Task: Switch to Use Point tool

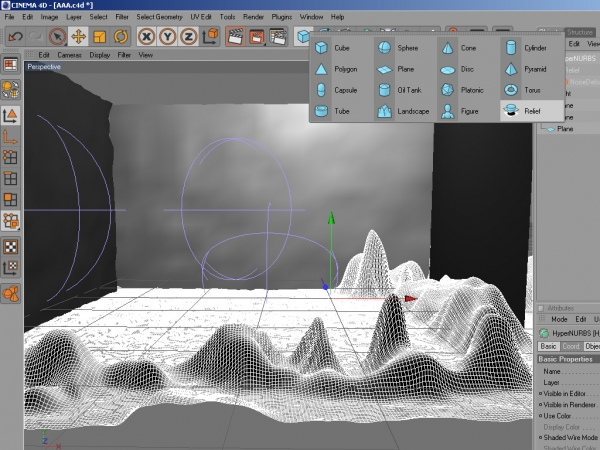Action: tap(10, 157)
